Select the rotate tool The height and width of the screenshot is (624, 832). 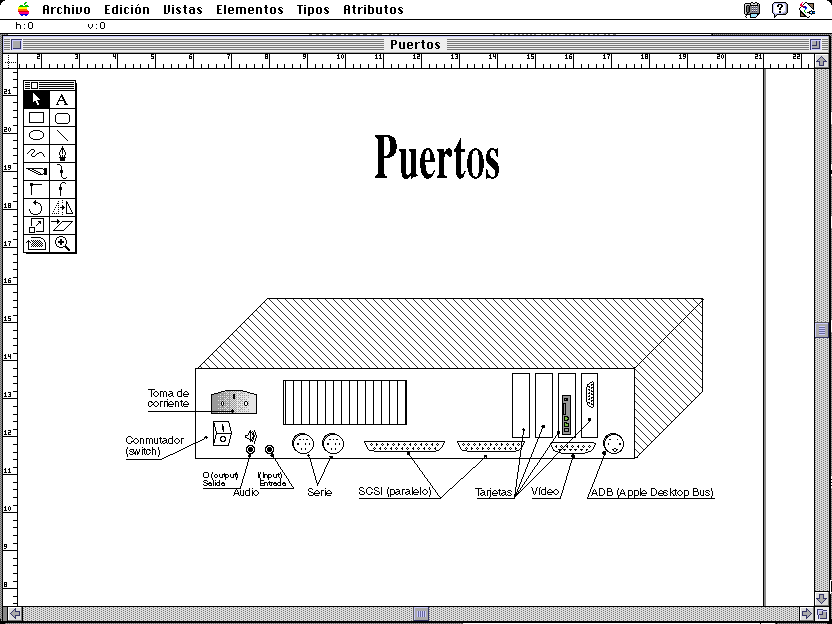pyautogui.click(x=37, y=207)
